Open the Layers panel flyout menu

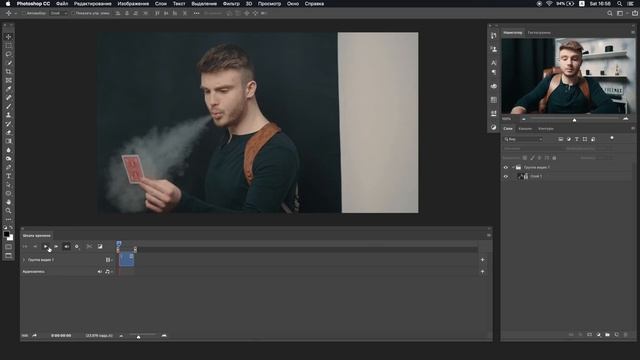[x=633, y=129]
